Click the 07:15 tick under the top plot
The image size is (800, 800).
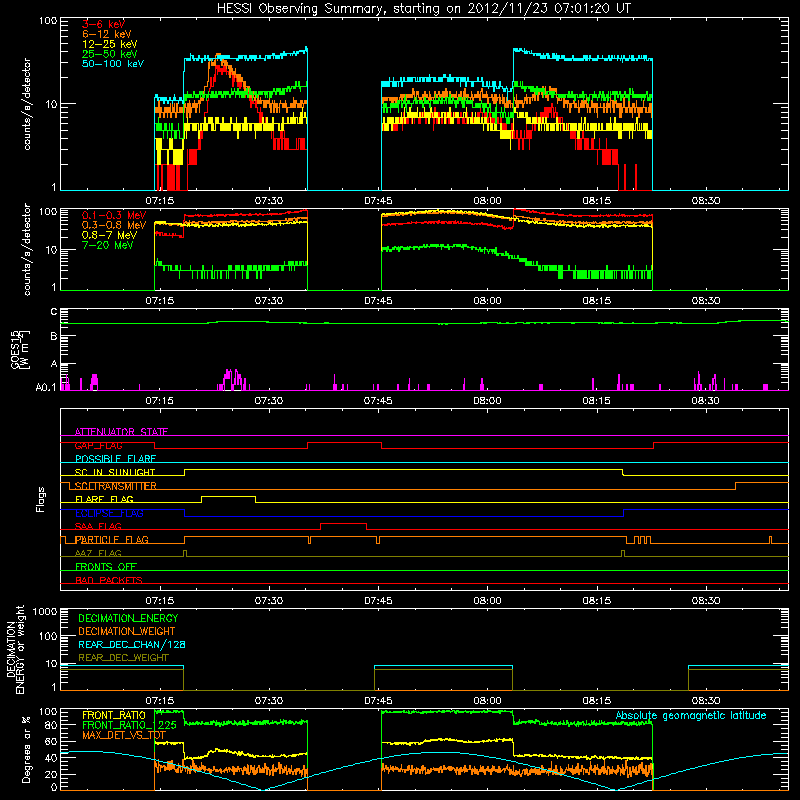click(160, 201)
